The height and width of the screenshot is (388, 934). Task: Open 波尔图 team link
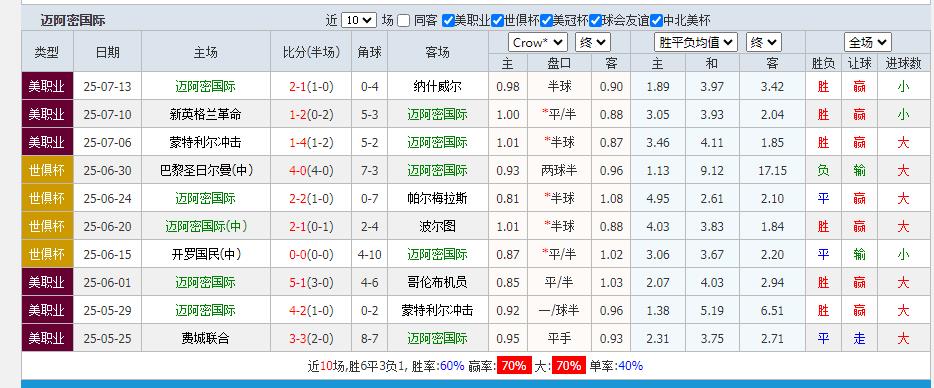click(x=437, y=226)
